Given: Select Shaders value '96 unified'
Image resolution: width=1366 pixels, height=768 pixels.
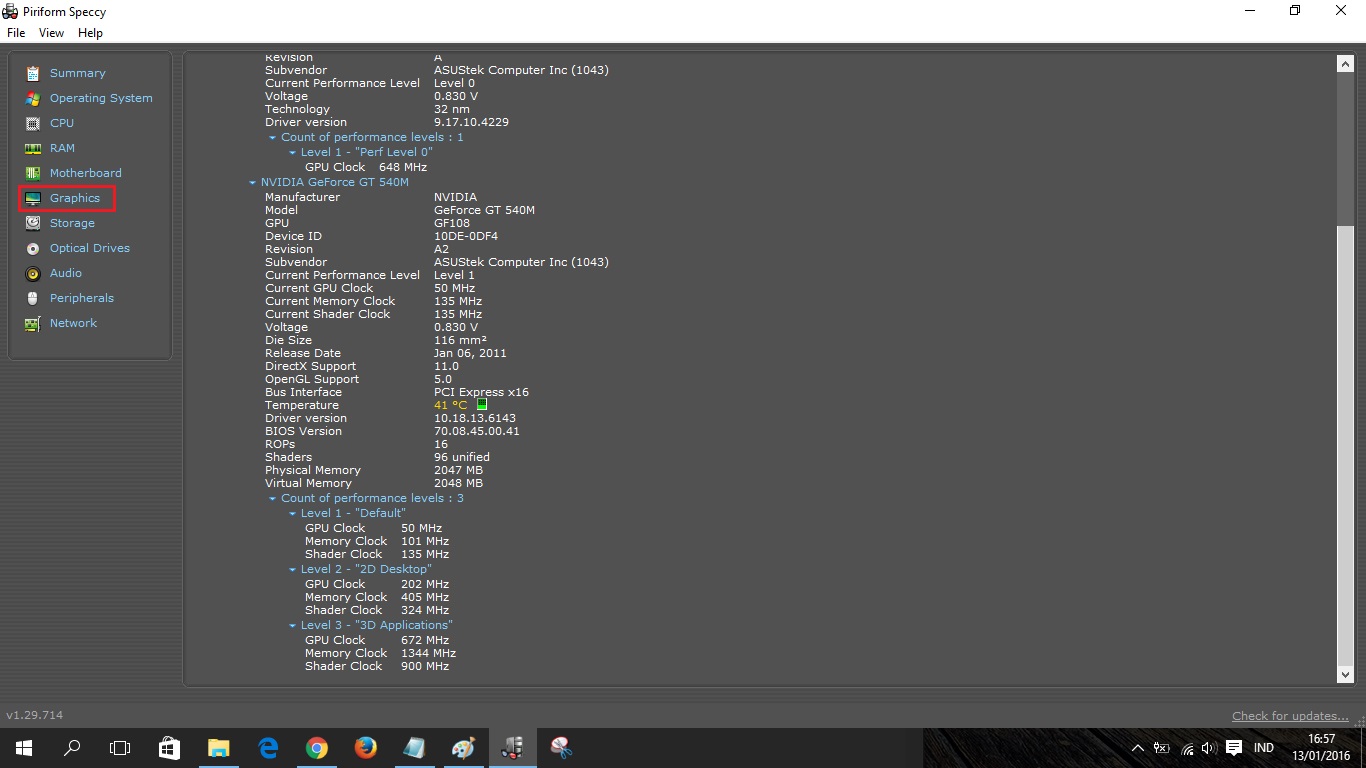Looking at the screenshot, I should pos(462,457).
